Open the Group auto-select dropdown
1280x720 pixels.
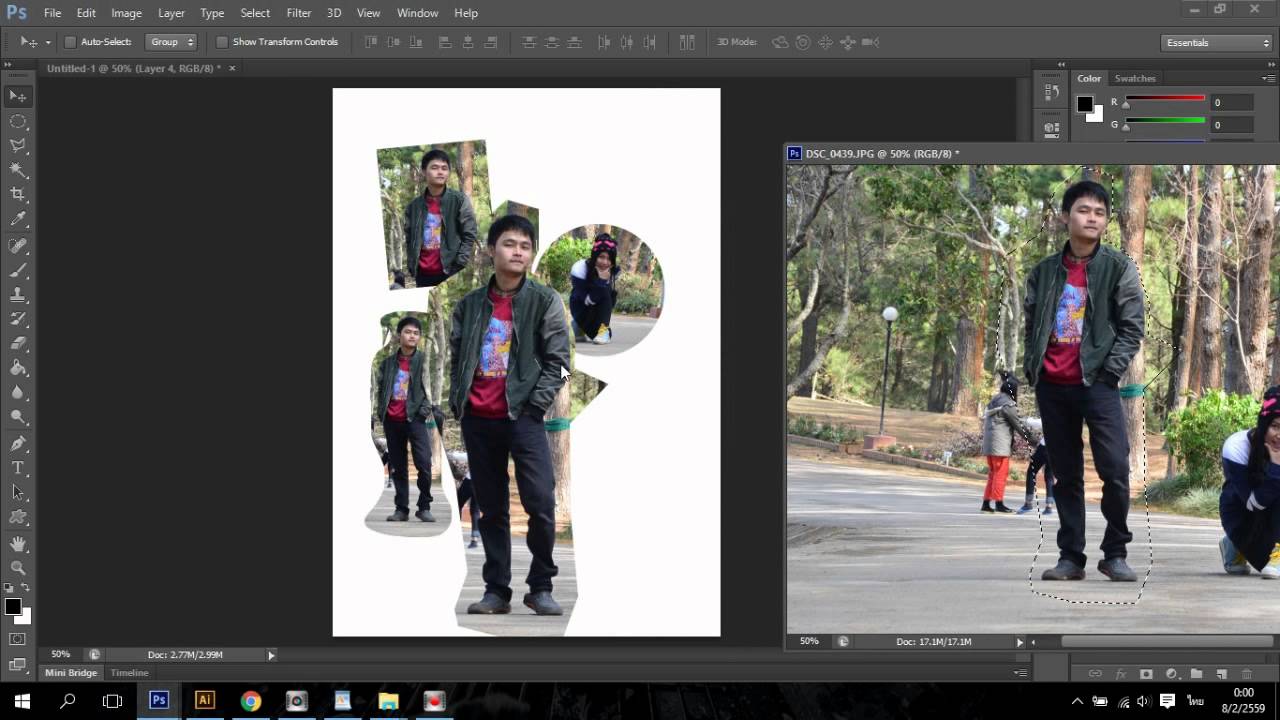click(x=171, y=42)
